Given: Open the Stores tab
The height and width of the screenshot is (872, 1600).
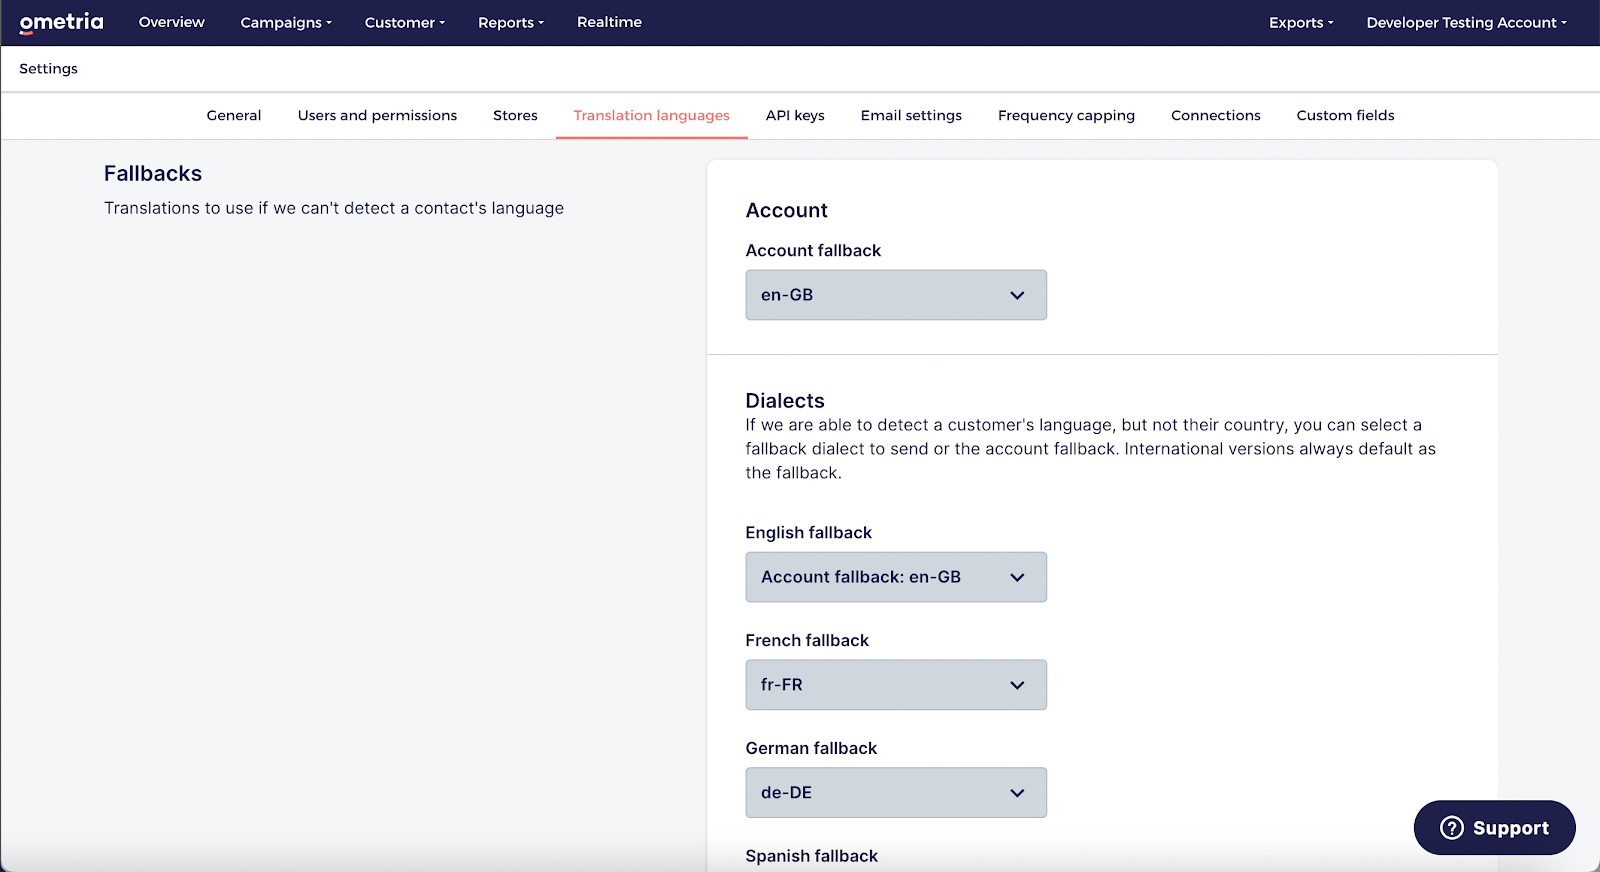Looking at the screenshot, I should click(515, 116).
